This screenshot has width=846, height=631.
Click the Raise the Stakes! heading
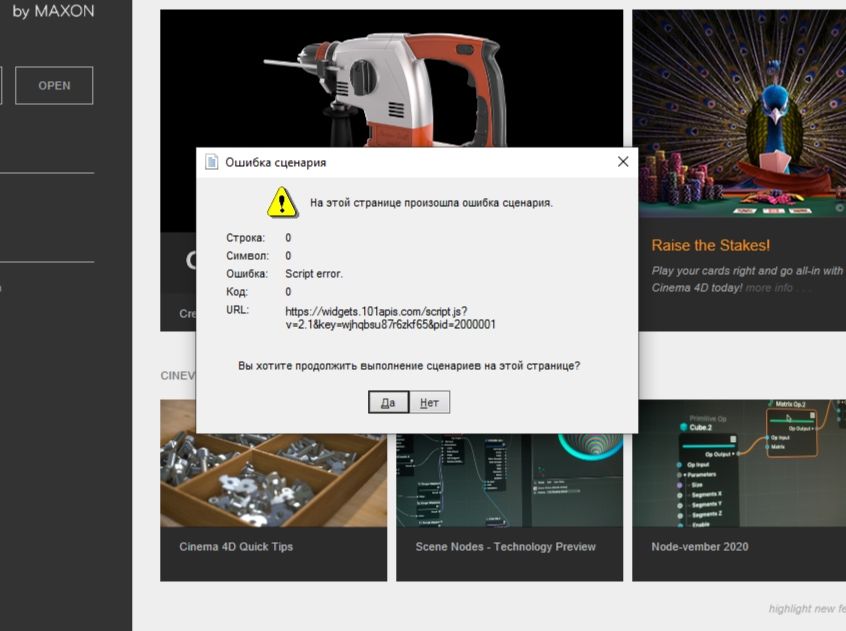[x=711, y=245]
